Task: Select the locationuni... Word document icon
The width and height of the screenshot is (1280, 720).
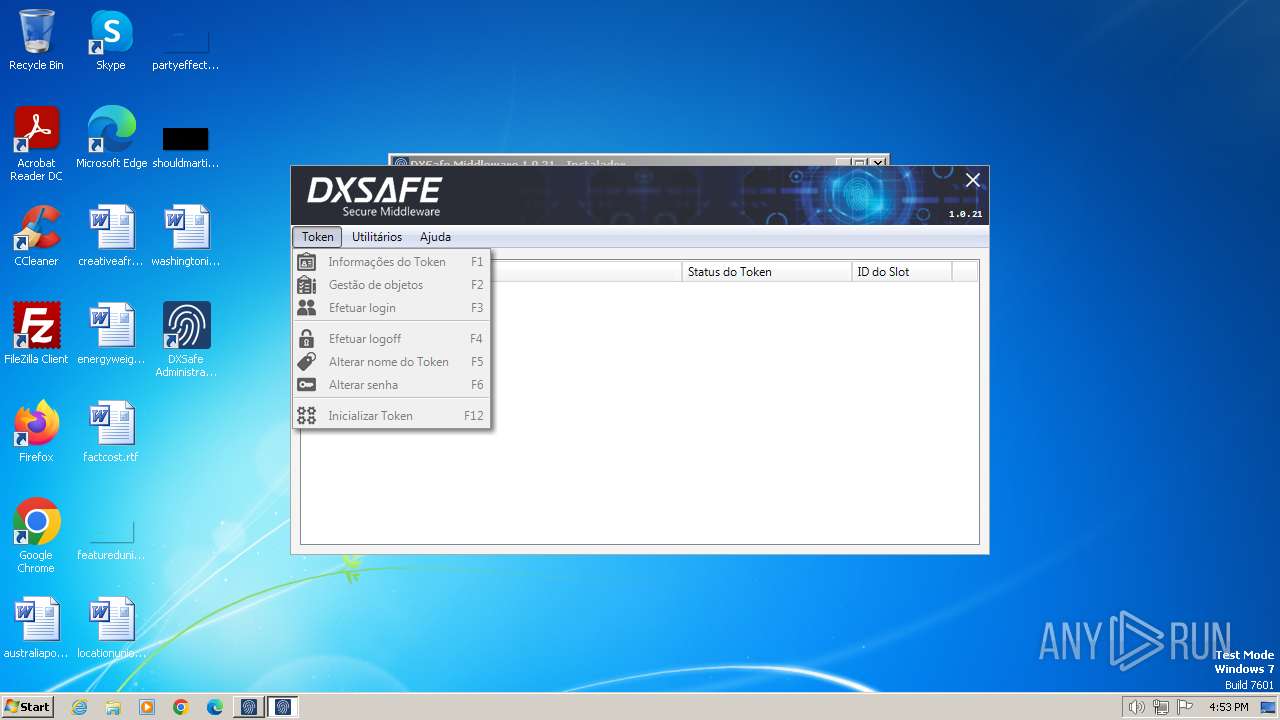Action: tap(111, 628)
